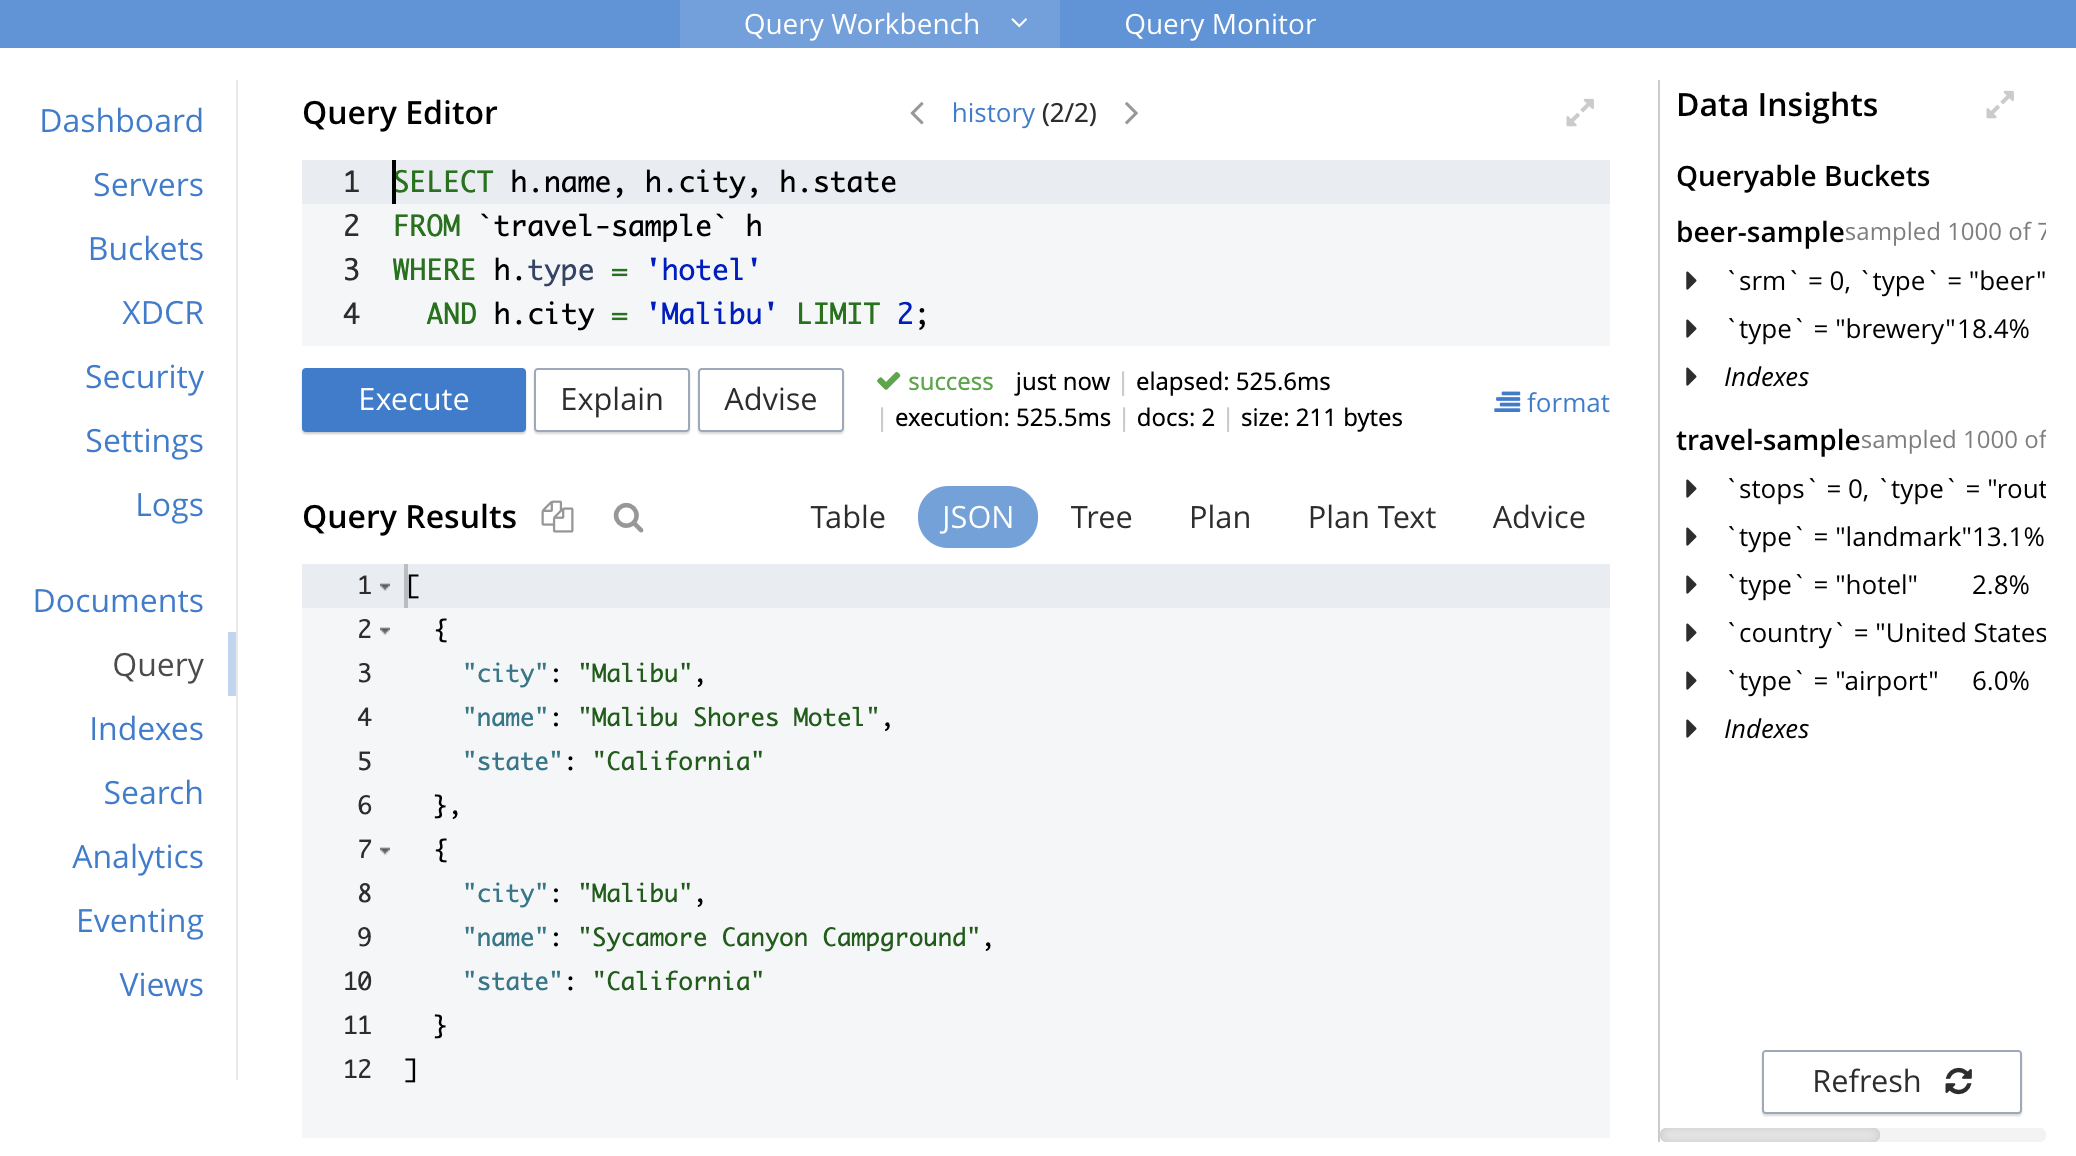This screenshot has height=1156, width=2076.
Task: Collapse the JSON array on line 1
Action: [385, 587]
